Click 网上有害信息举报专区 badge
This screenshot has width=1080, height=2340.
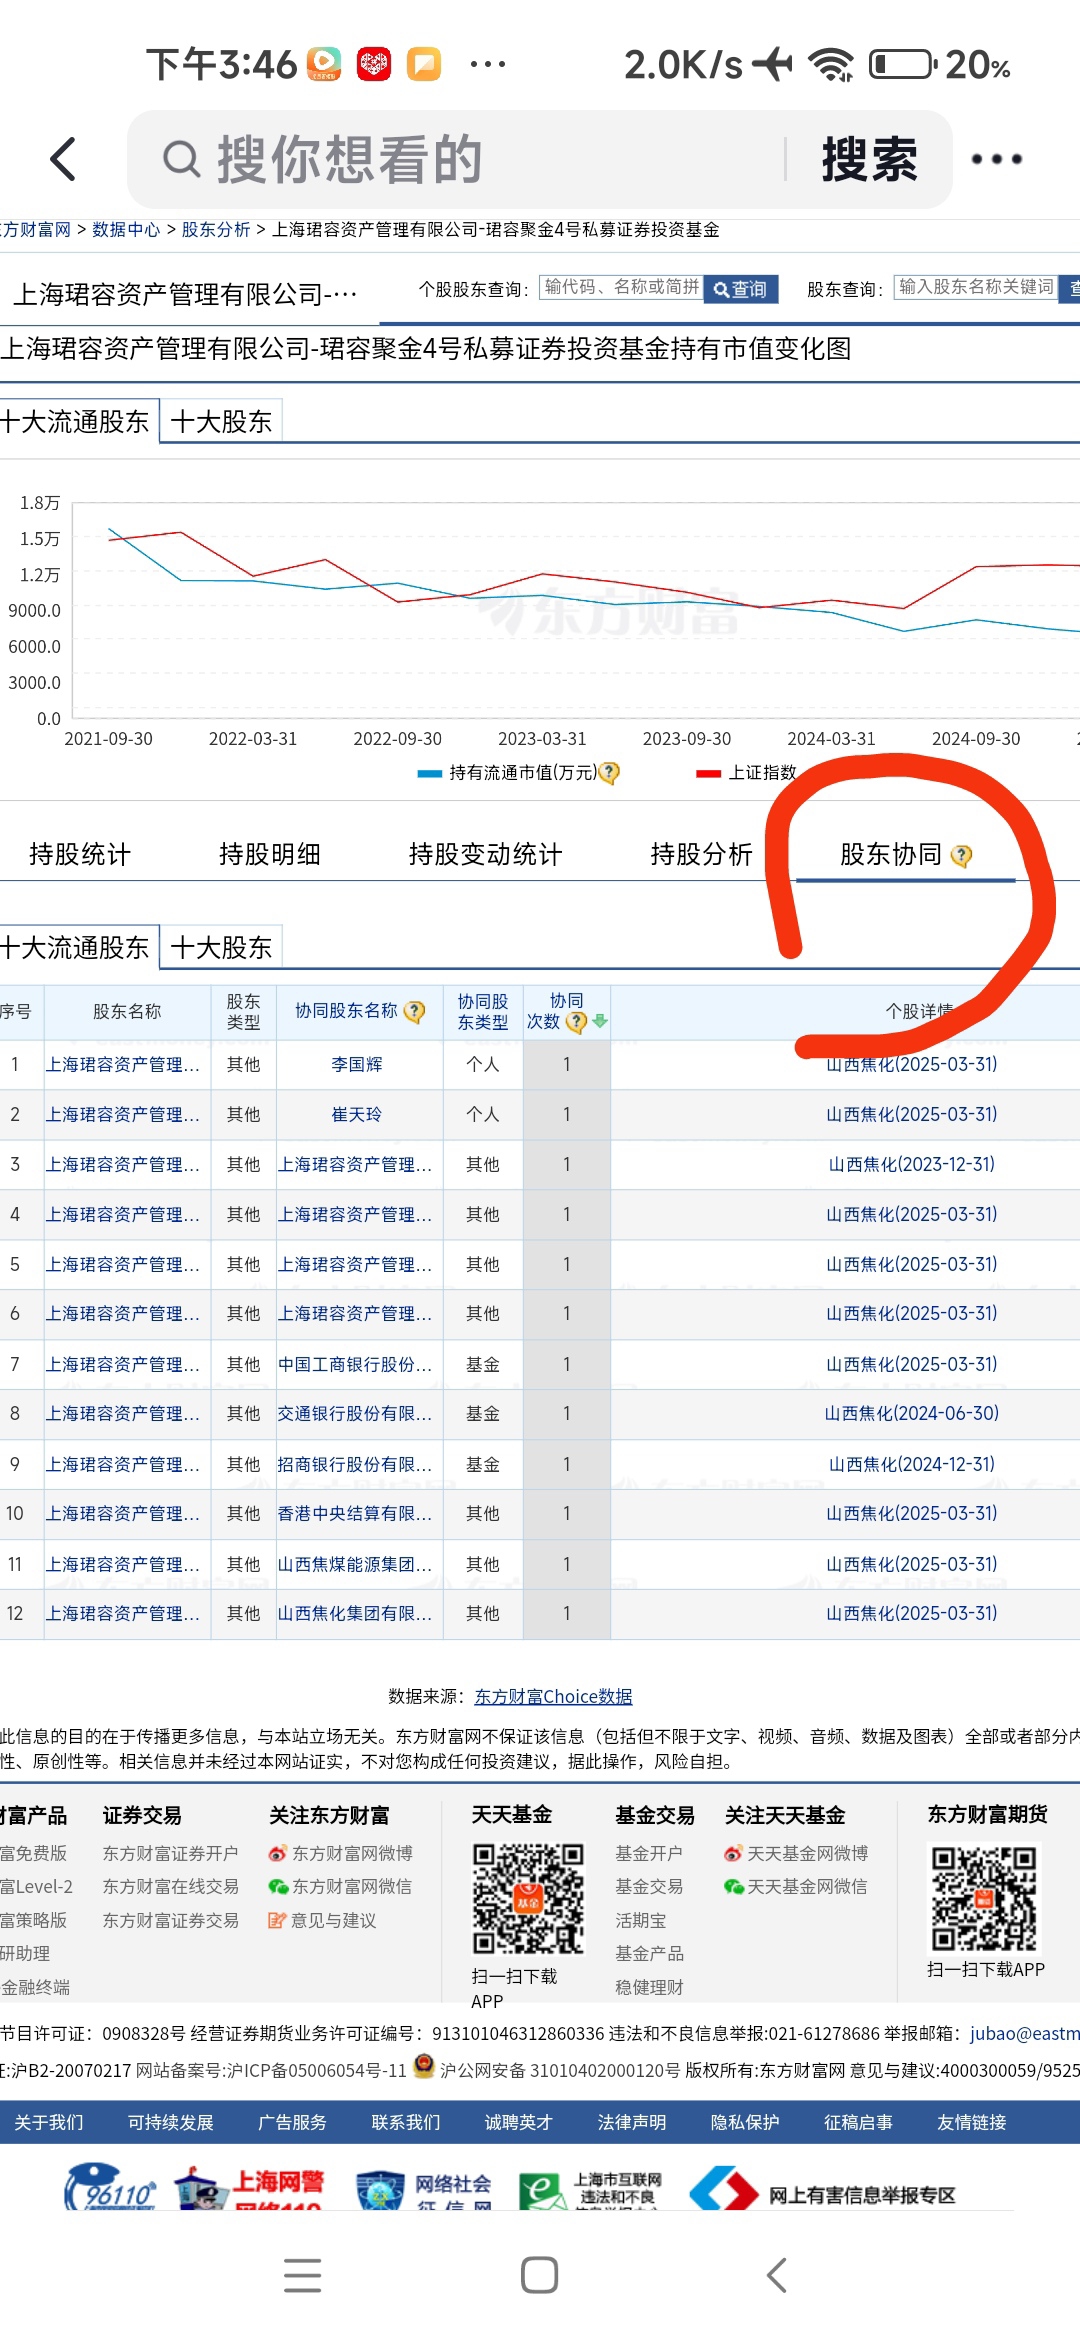coord(825,2188)
